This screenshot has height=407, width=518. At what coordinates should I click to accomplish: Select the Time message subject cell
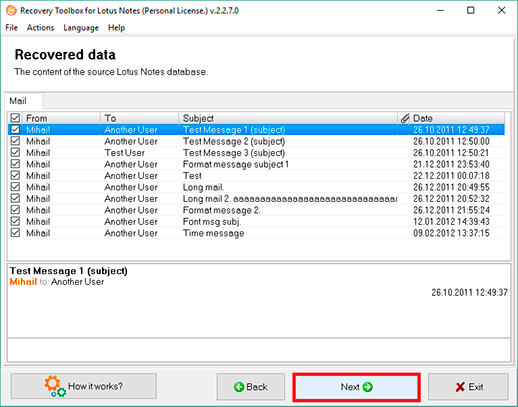click(213, 233)
